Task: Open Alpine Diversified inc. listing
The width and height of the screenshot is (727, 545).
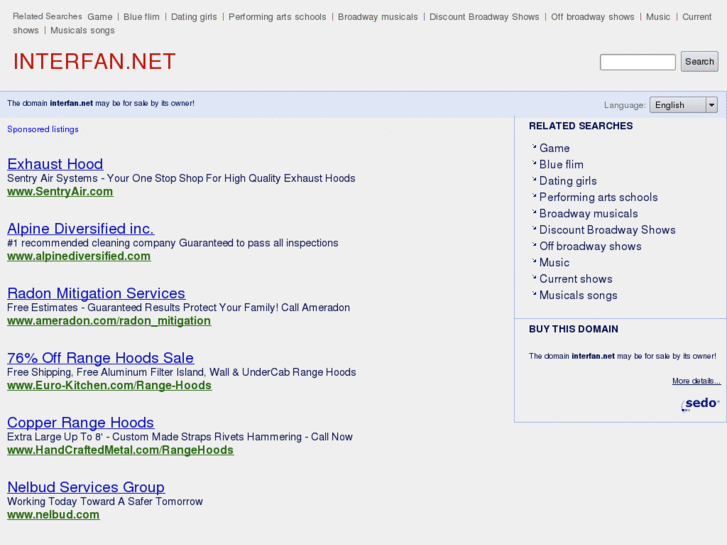Action: (81, 228)
